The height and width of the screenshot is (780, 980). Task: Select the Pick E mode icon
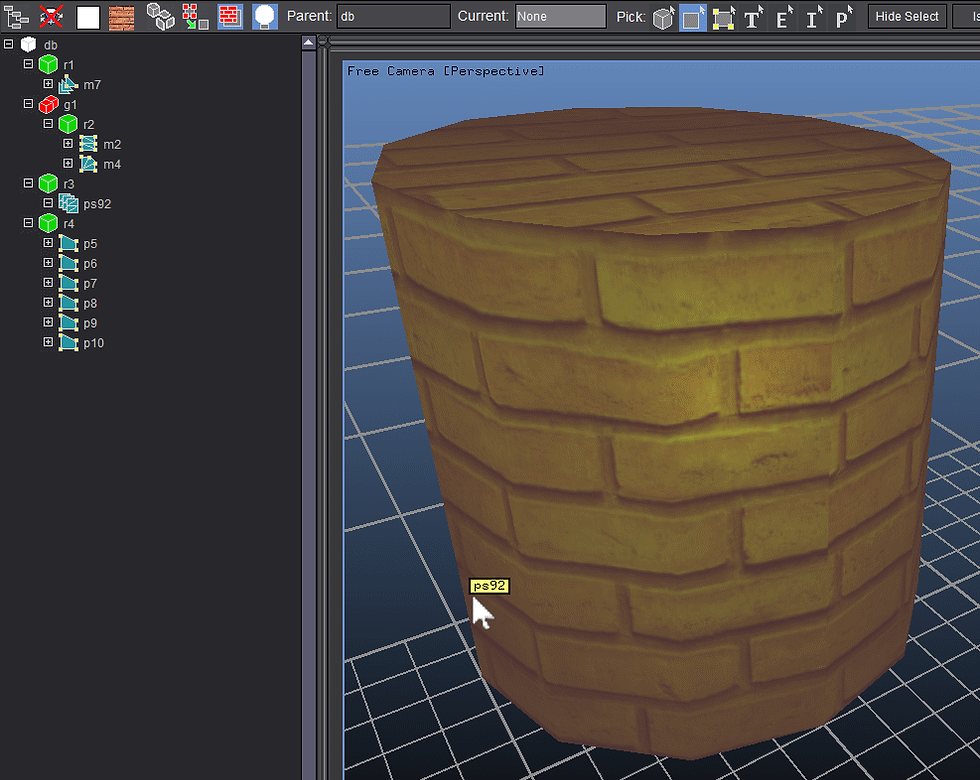[784, 18]
